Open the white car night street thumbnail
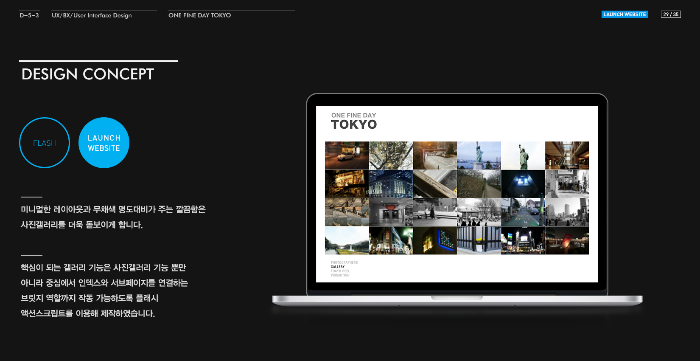700x361 pixels. (347, 155)
